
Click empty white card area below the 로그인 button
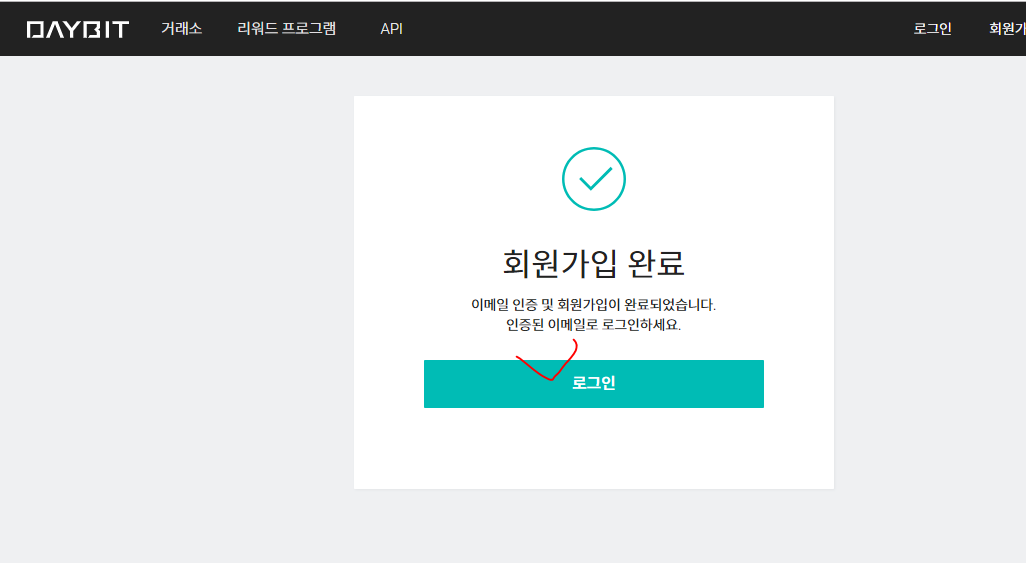(x=593, y=448)
